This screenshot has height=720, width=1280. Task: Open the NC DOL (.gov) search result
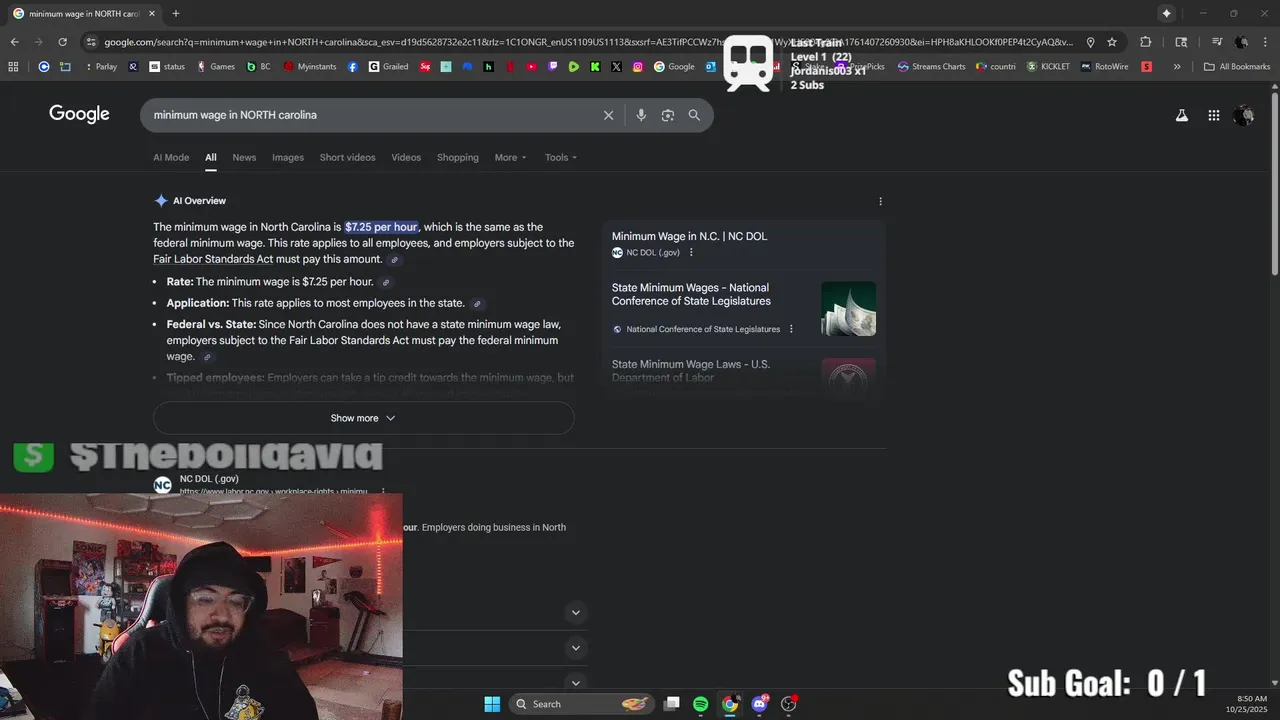[x=209, y=479]
